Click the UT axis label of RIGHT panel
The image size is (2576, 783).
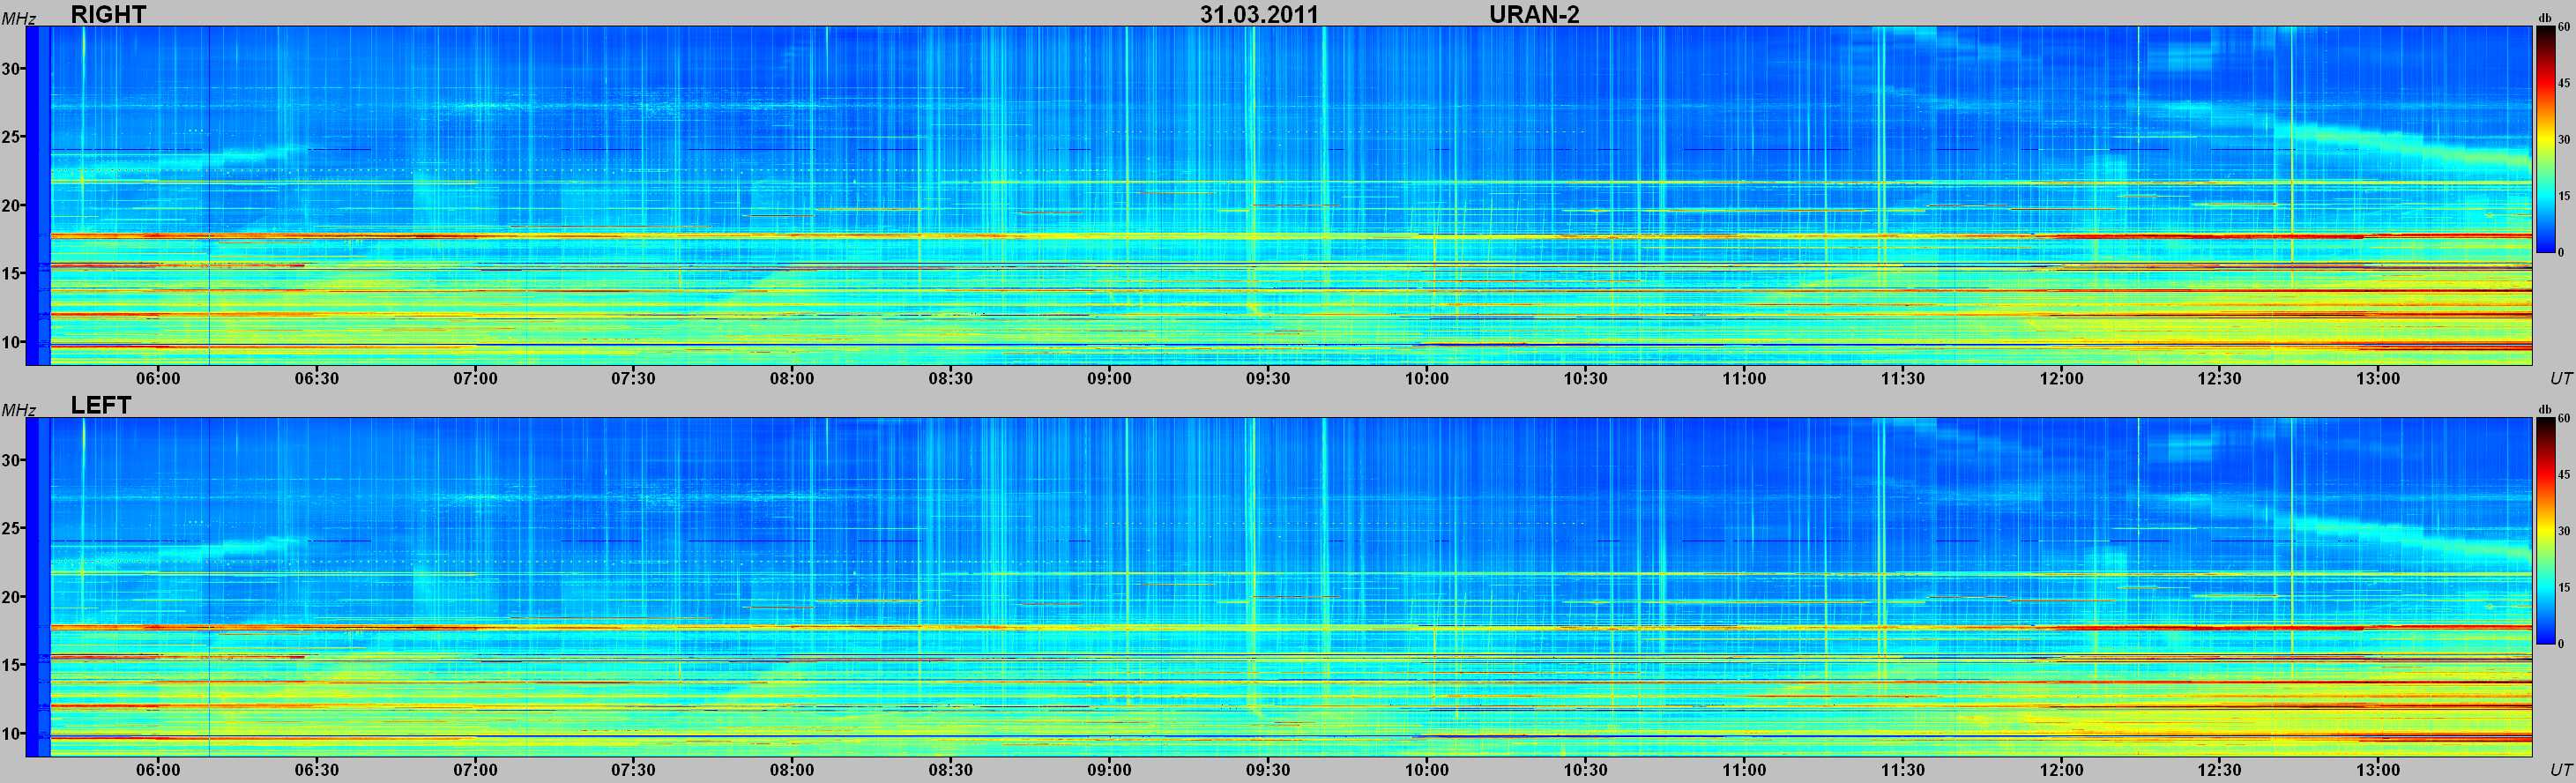2560,378
